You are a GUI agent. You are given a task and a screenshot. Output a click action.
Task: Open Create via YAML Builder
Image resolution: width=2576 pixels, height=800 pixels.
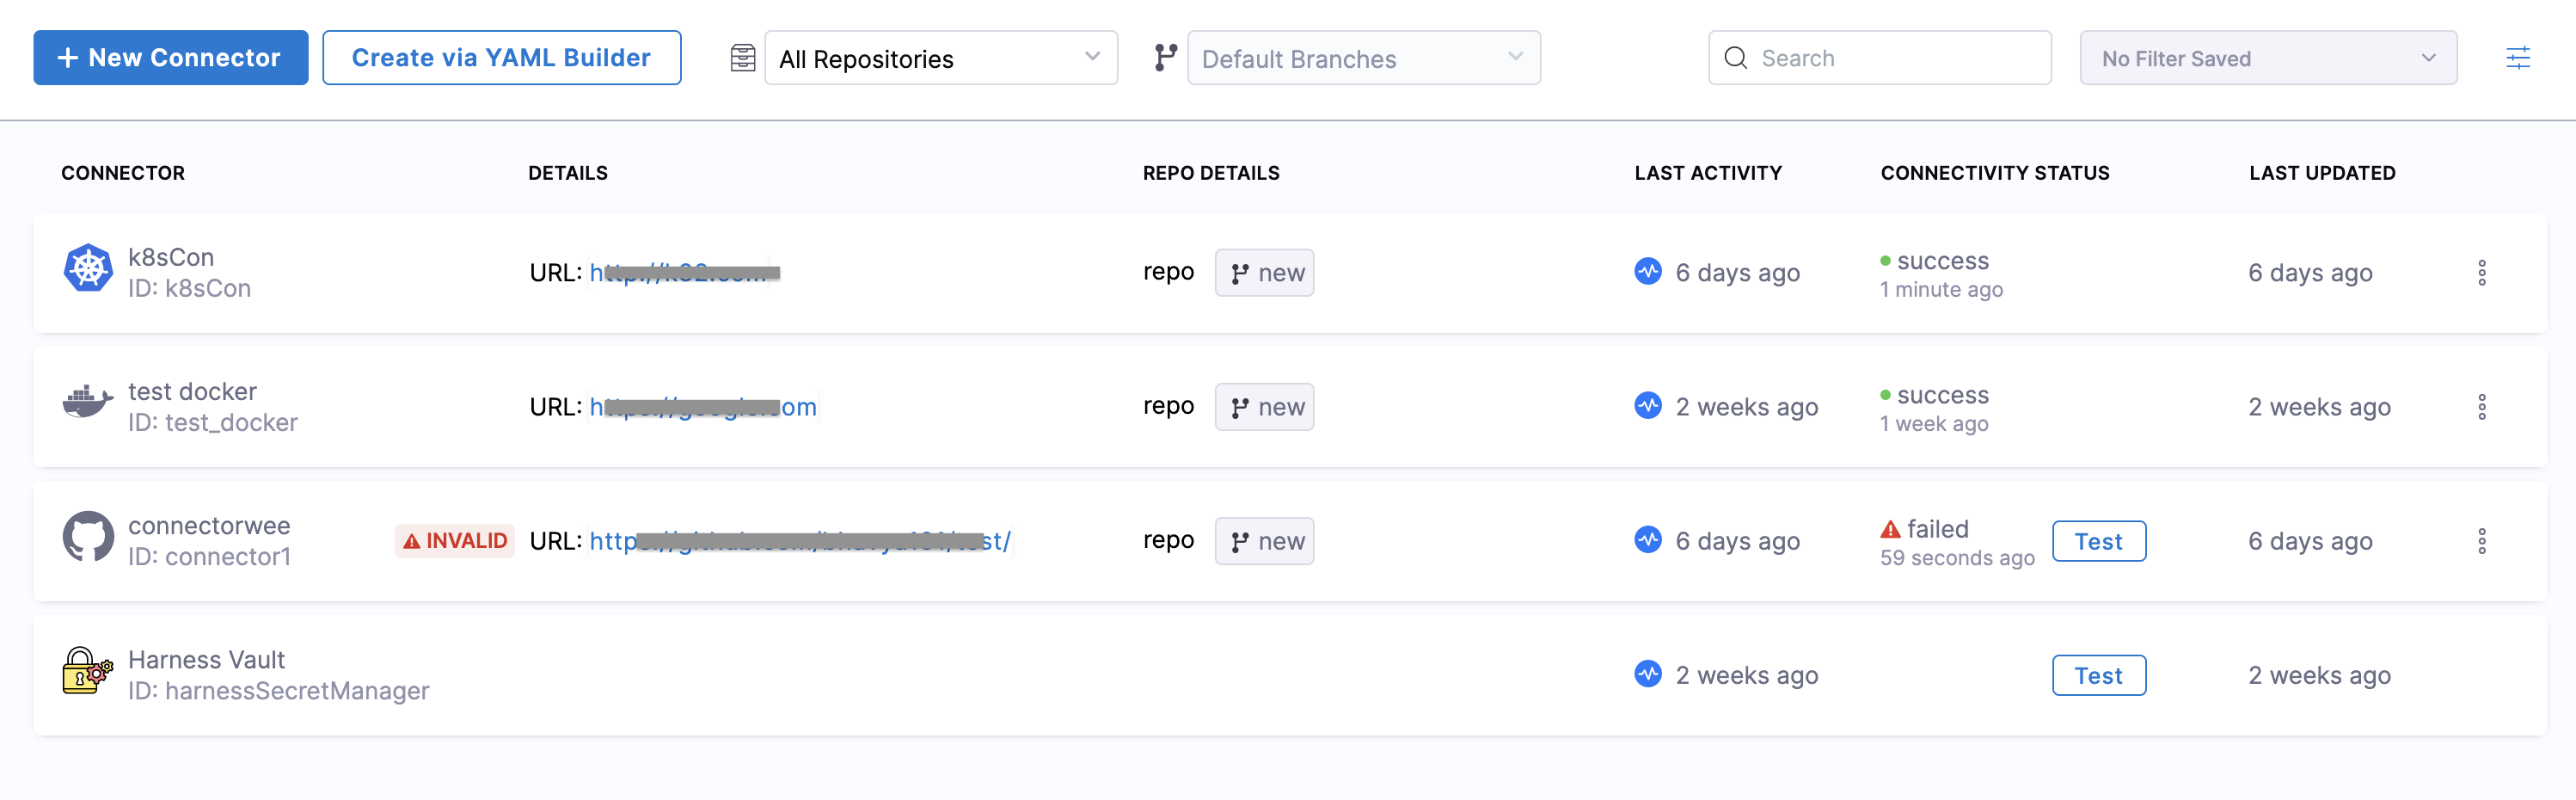coord(501,57)
